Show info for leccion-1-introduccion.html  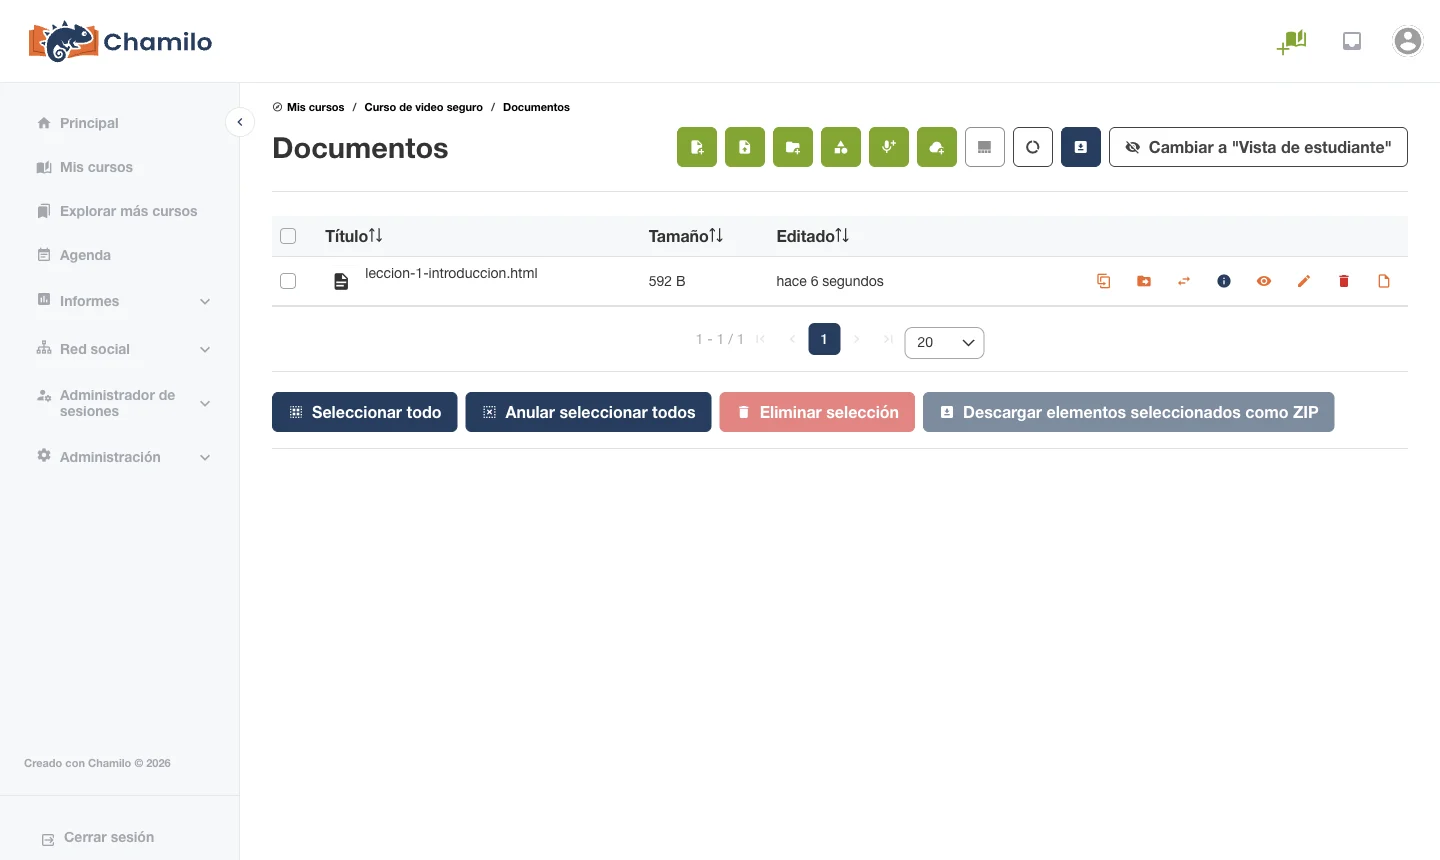point(1224,281)
